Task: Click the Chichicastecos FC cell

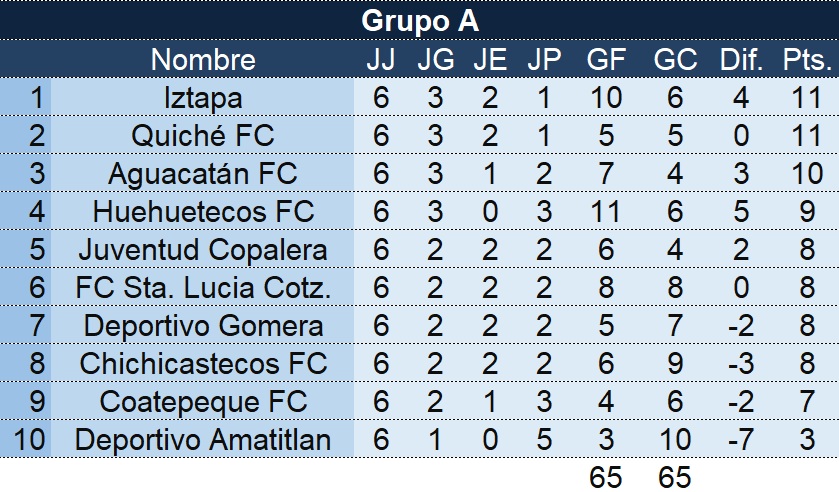Action: pos(203,364)
